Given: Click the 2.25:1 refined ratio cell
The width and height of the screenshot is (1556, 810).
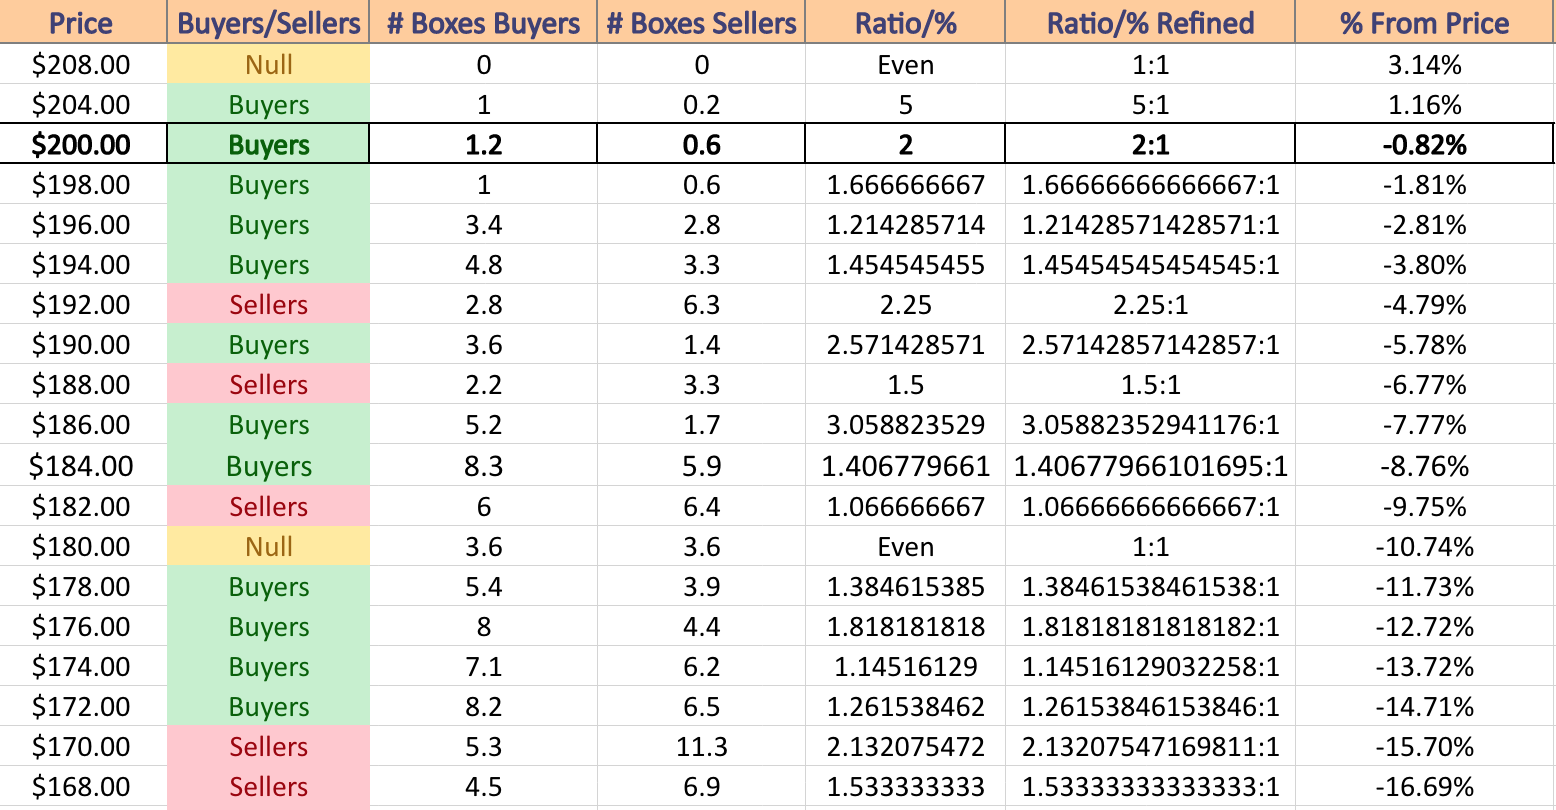Looking at the screenshot, I should pos(1151,305).
